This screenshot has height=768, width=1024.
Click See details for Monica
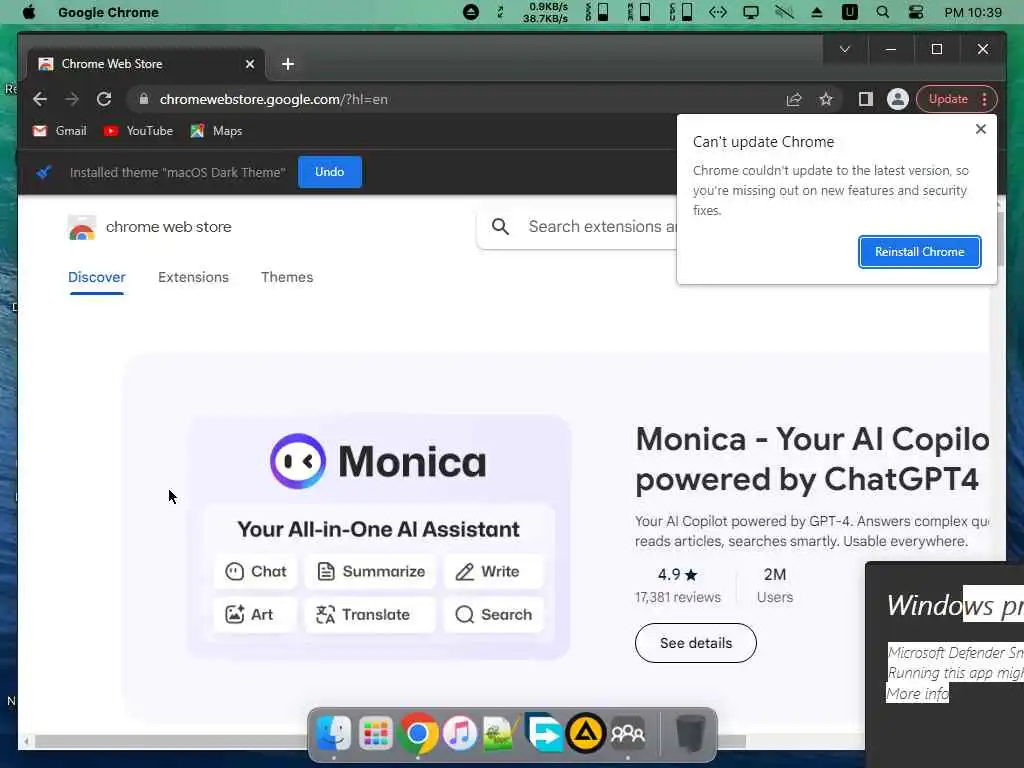pos(696,643)
